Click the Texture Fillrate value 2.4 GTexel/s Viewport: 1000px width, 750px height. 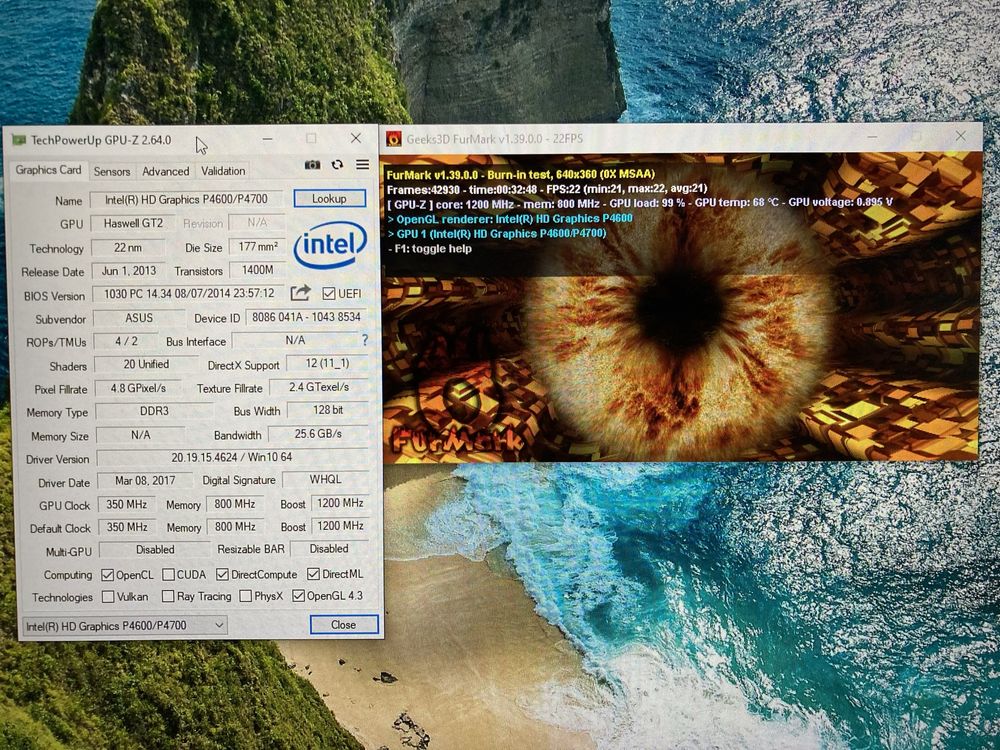point(319,387)
